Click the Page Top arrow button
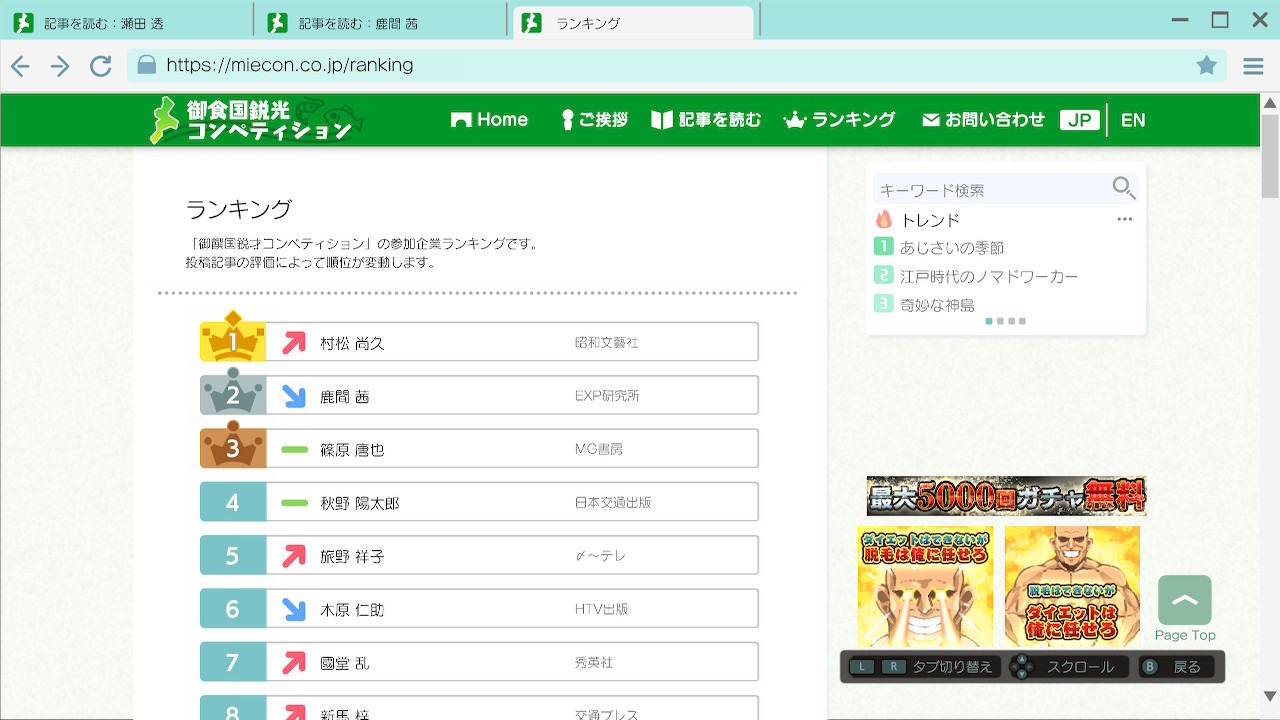1280x720 pixels. click(1185, 601)
